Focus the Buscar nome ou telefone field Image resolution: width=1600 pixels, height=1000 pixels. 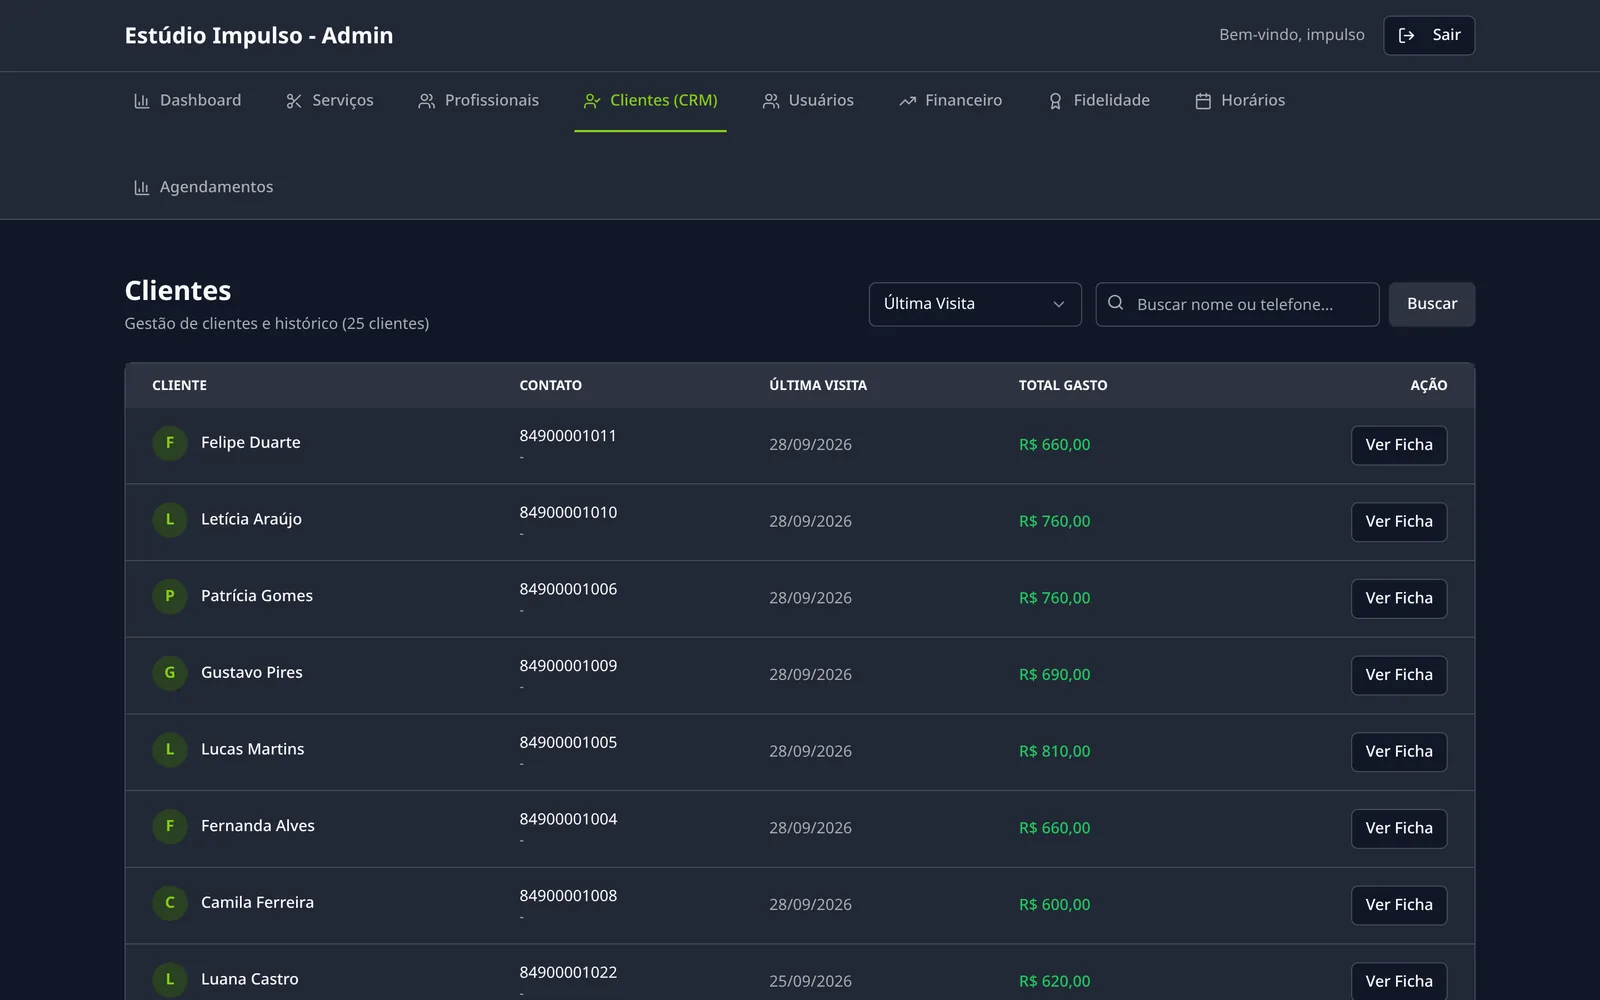(1238, 304)
